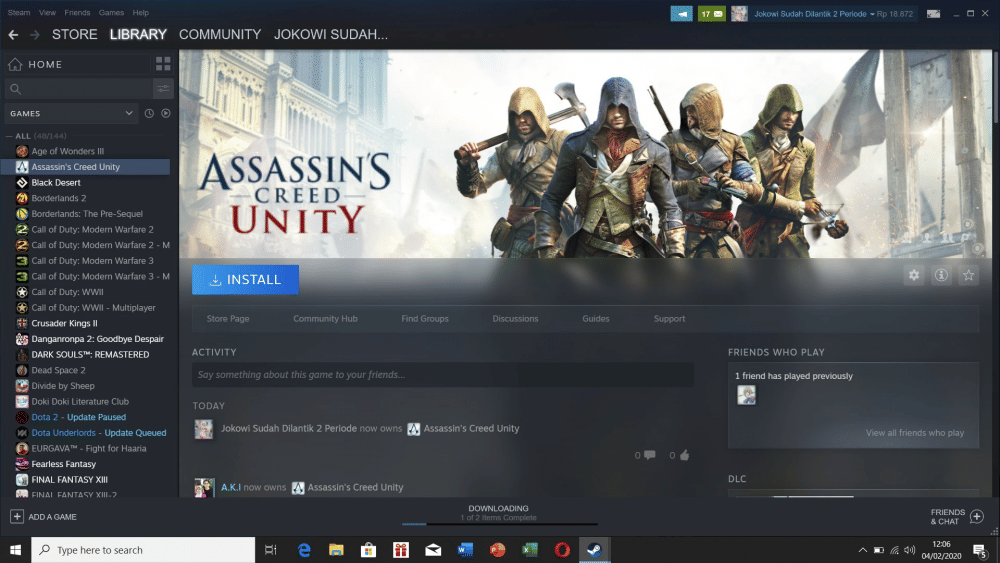Screen dimensions: 1000x563
Task: Open the 17 notifications inbox
Action: coord(712,14)
